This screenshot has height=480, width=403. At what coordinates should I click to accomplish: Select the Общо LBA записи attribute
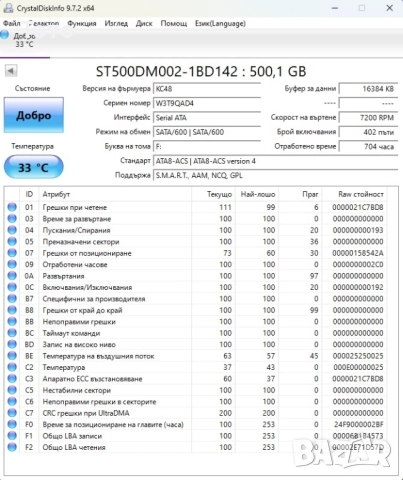[72, 436]
